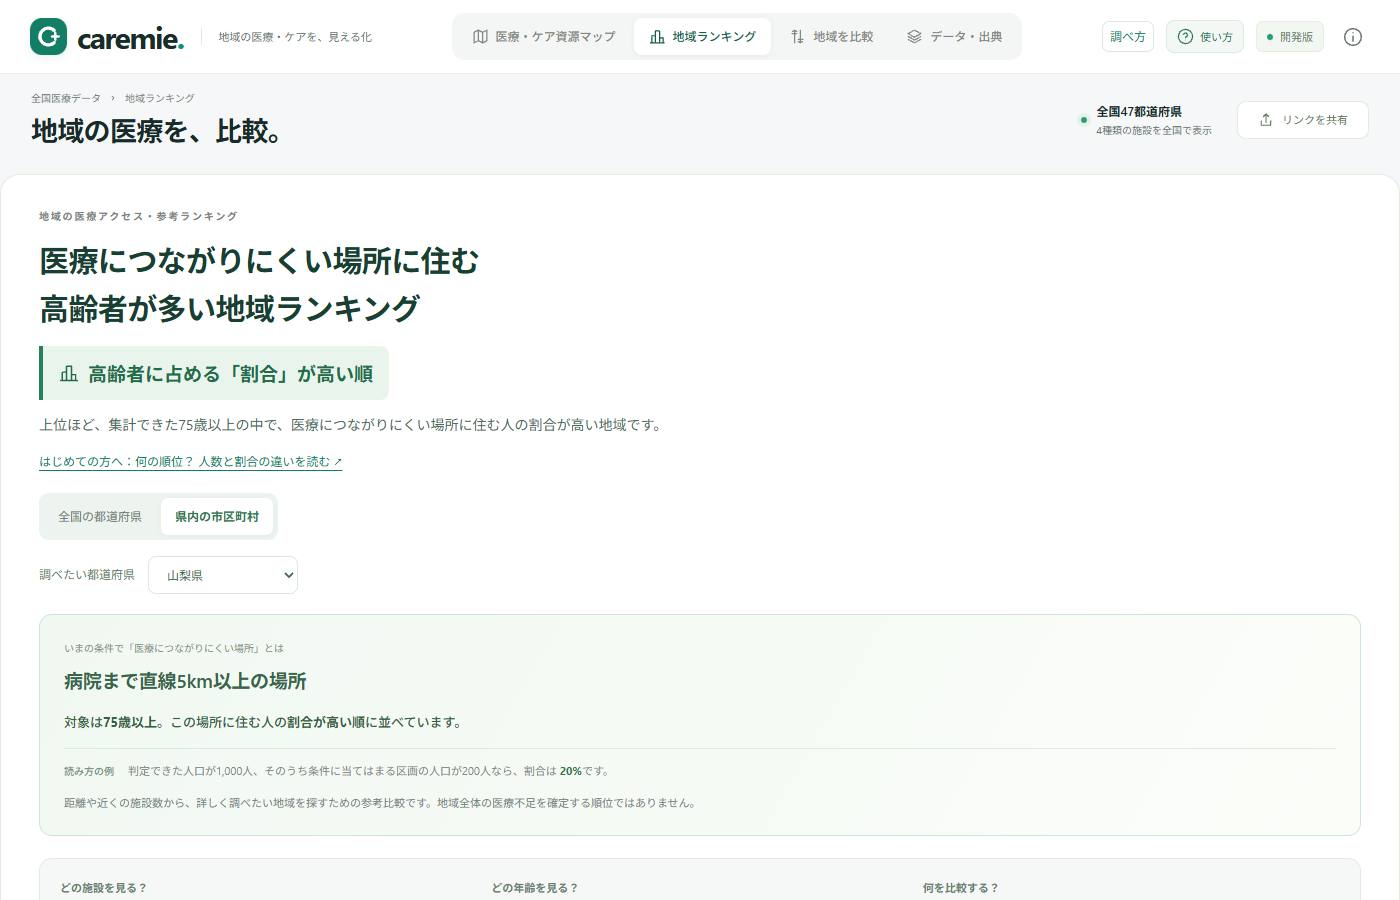Click the caremie wordmark
The width and height of the screenshot is (1400, 900).
(131, 39)
